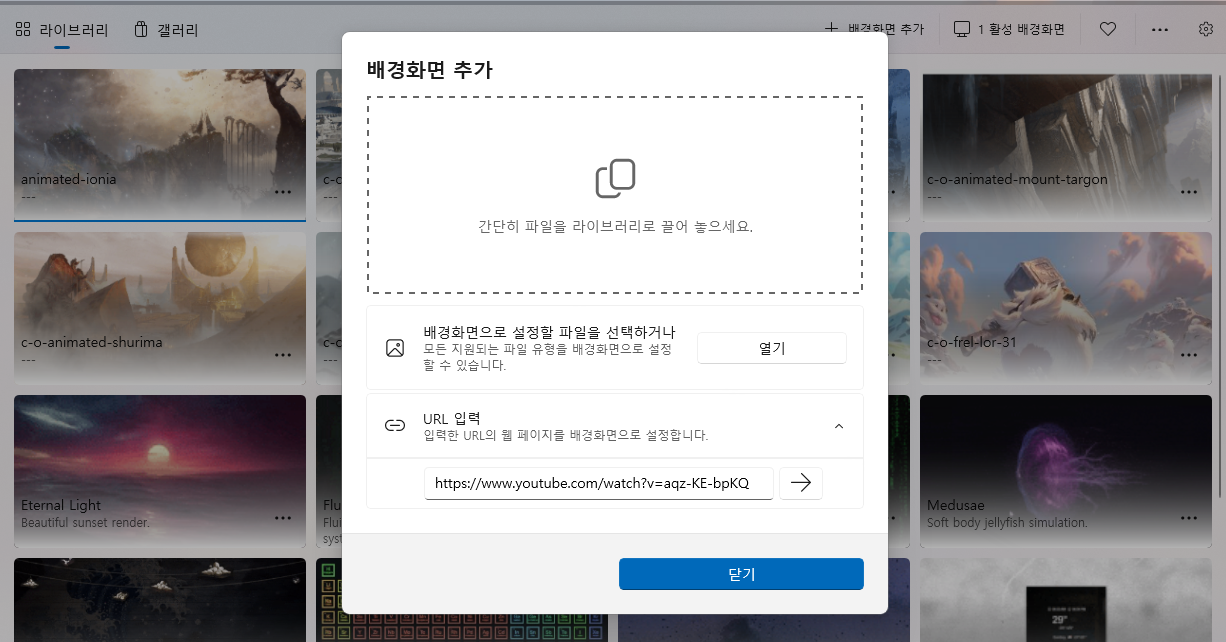Click the image file picker icon beside 열기
Image resolution: width=1226 pixels, height=642 pixels.
[x=395, y=348]
